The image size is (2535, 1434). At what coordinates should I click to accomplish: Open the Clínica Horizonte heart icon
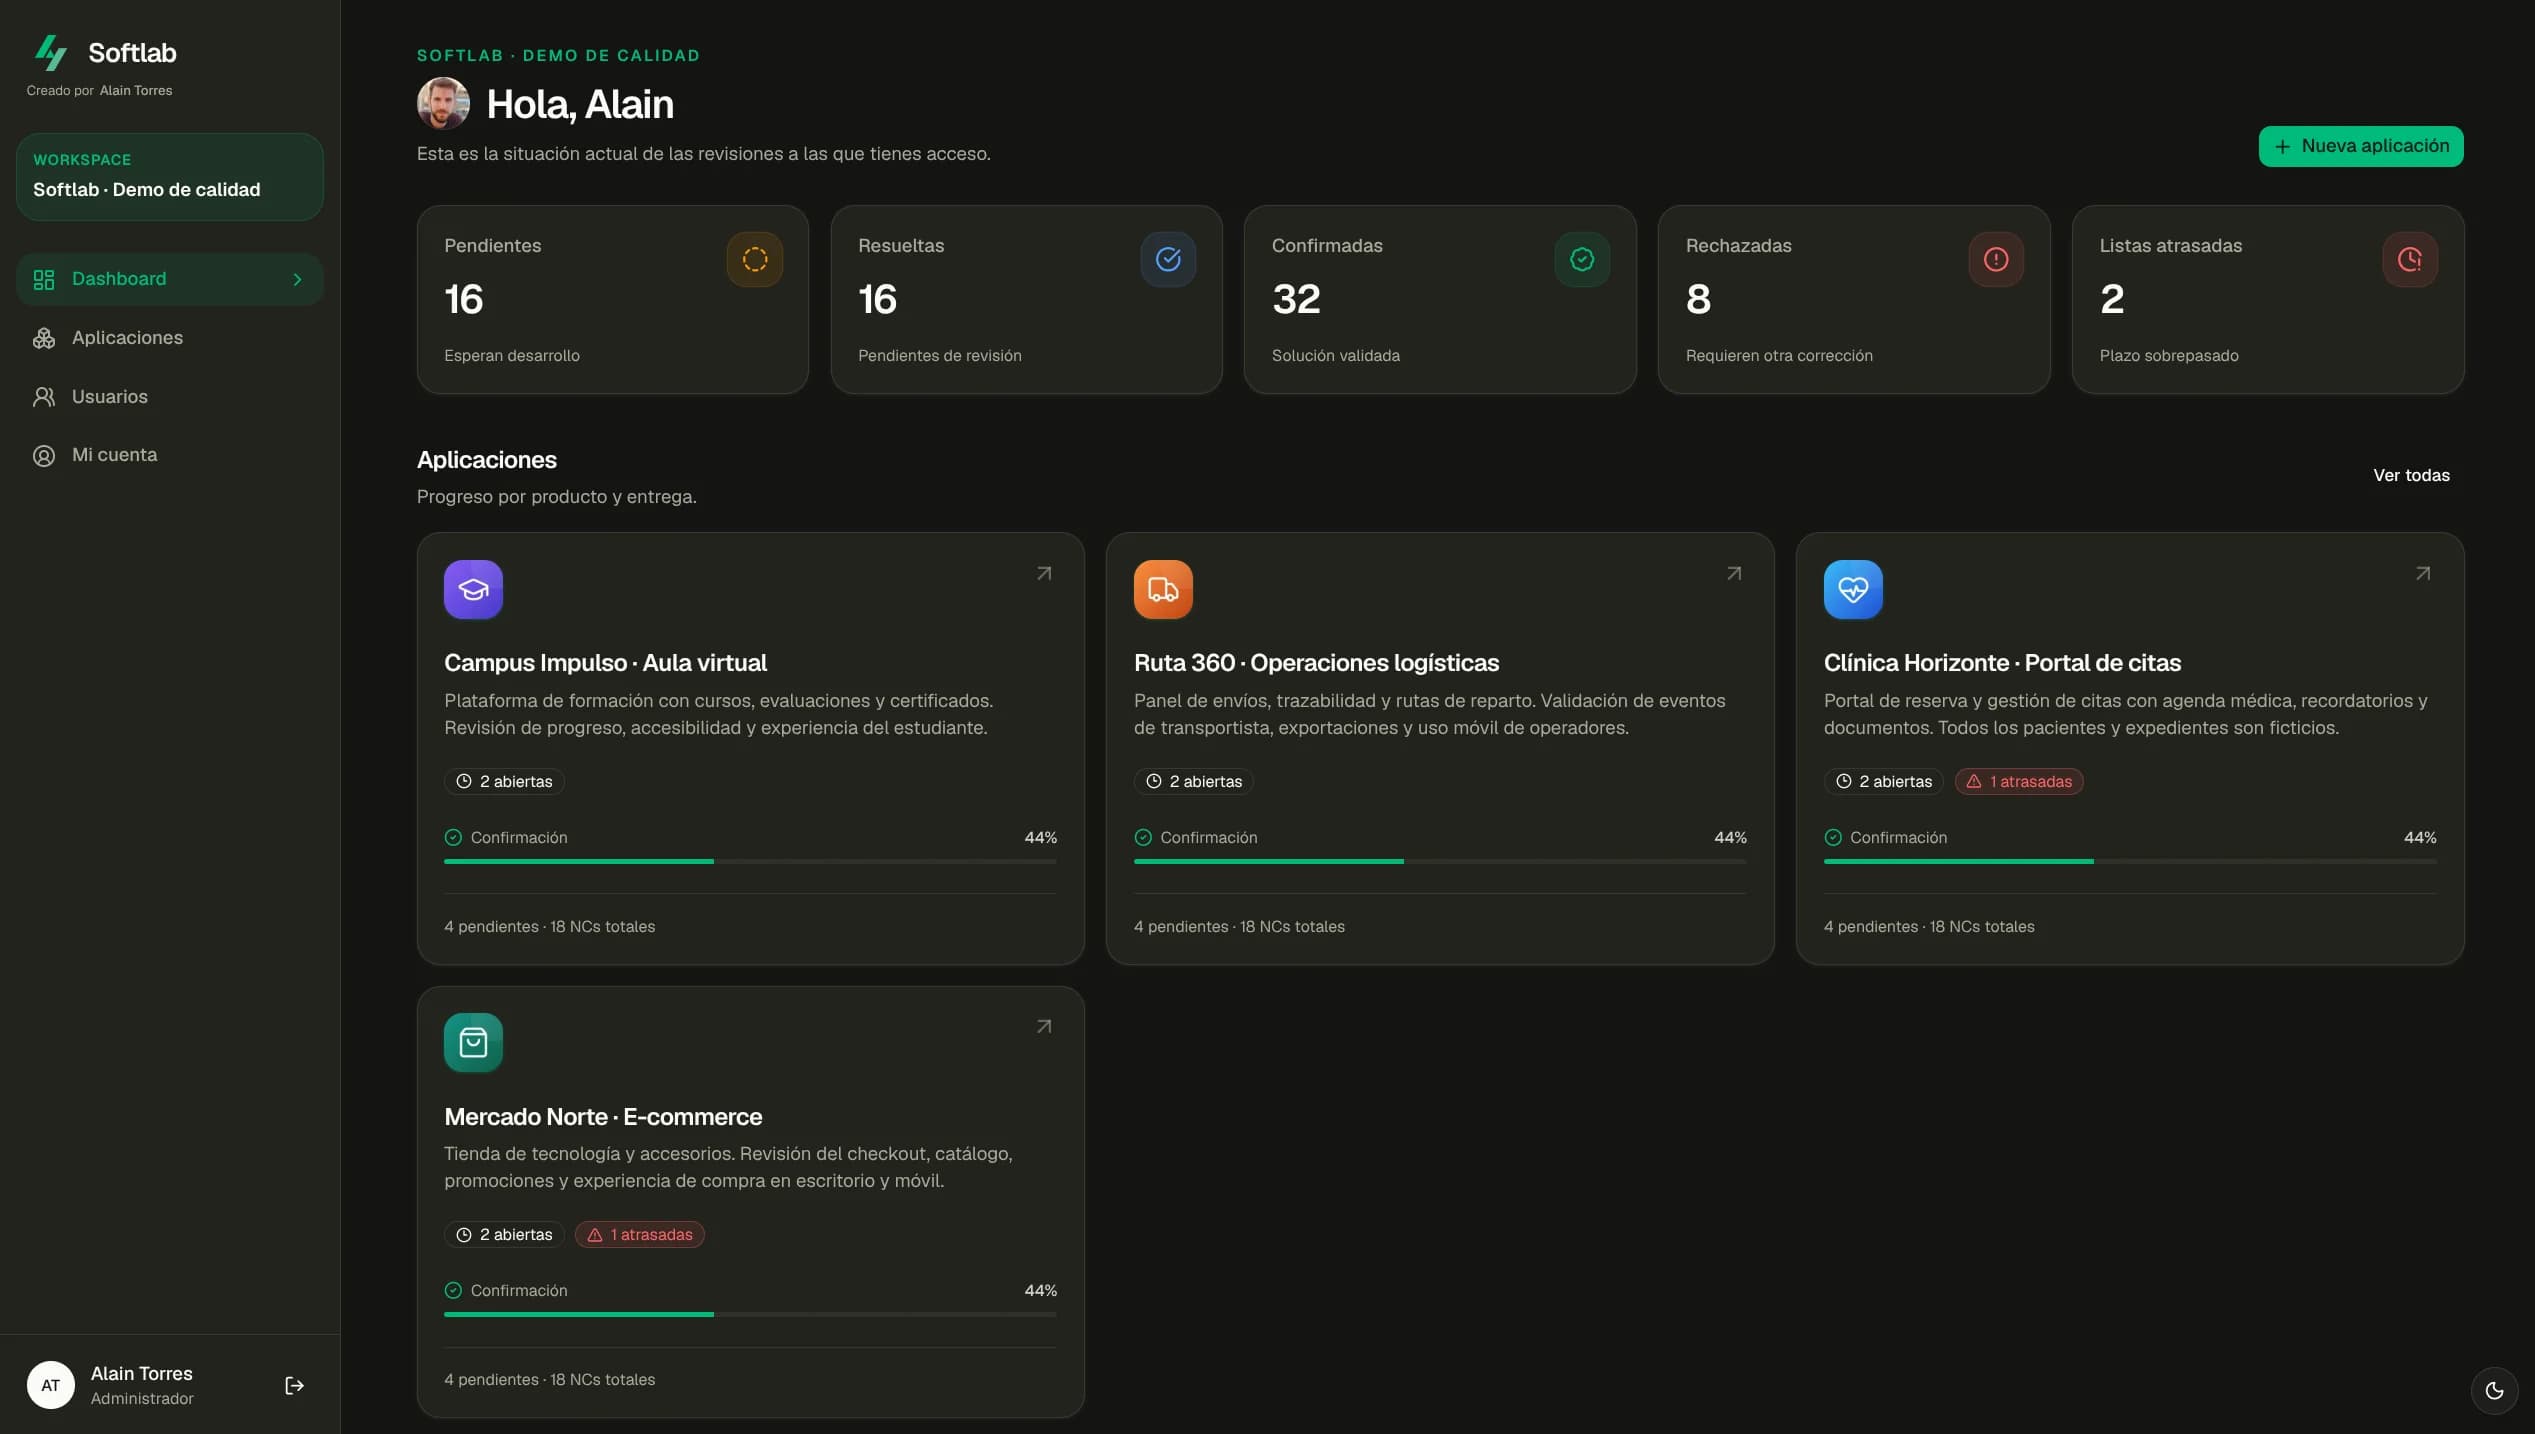click(1853, 589)
